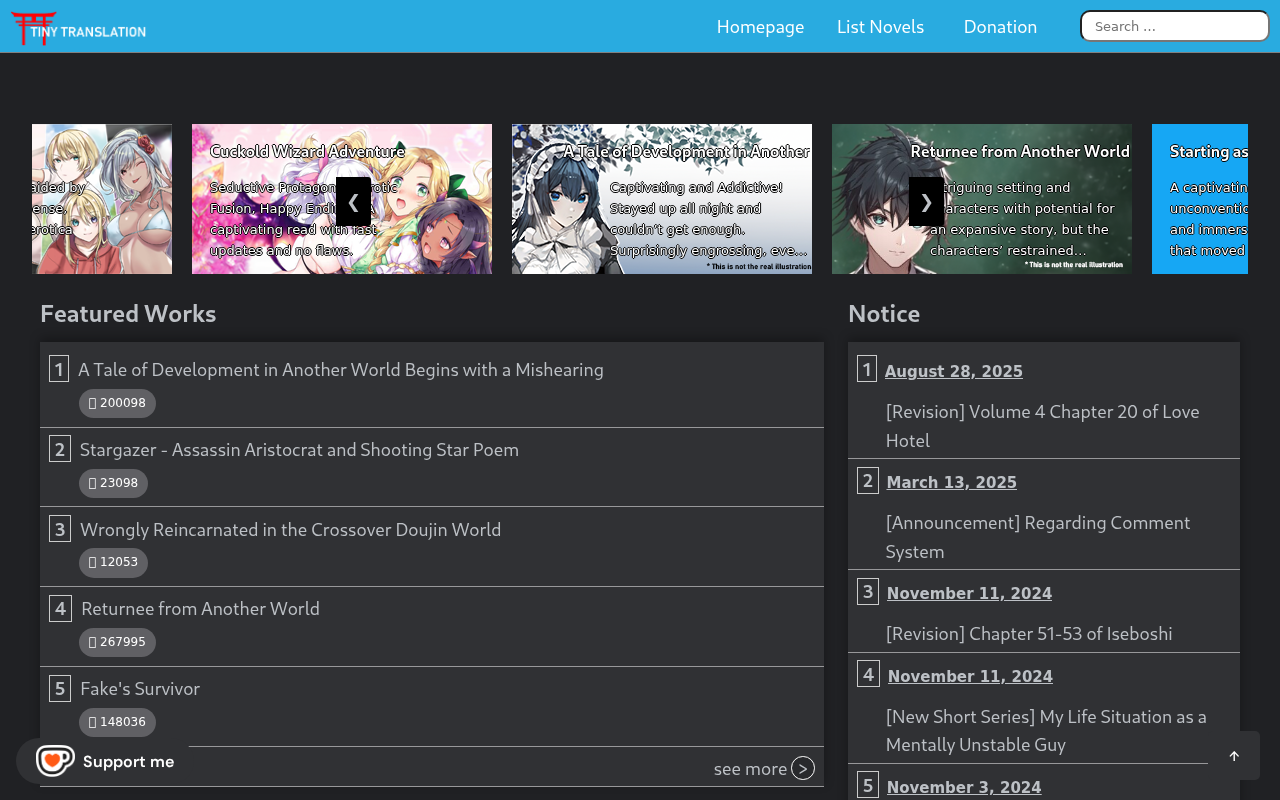This screenshot has height=800, width=1280.
Task: Click the circled arrow icon beside see more
Action: [803, 768]
